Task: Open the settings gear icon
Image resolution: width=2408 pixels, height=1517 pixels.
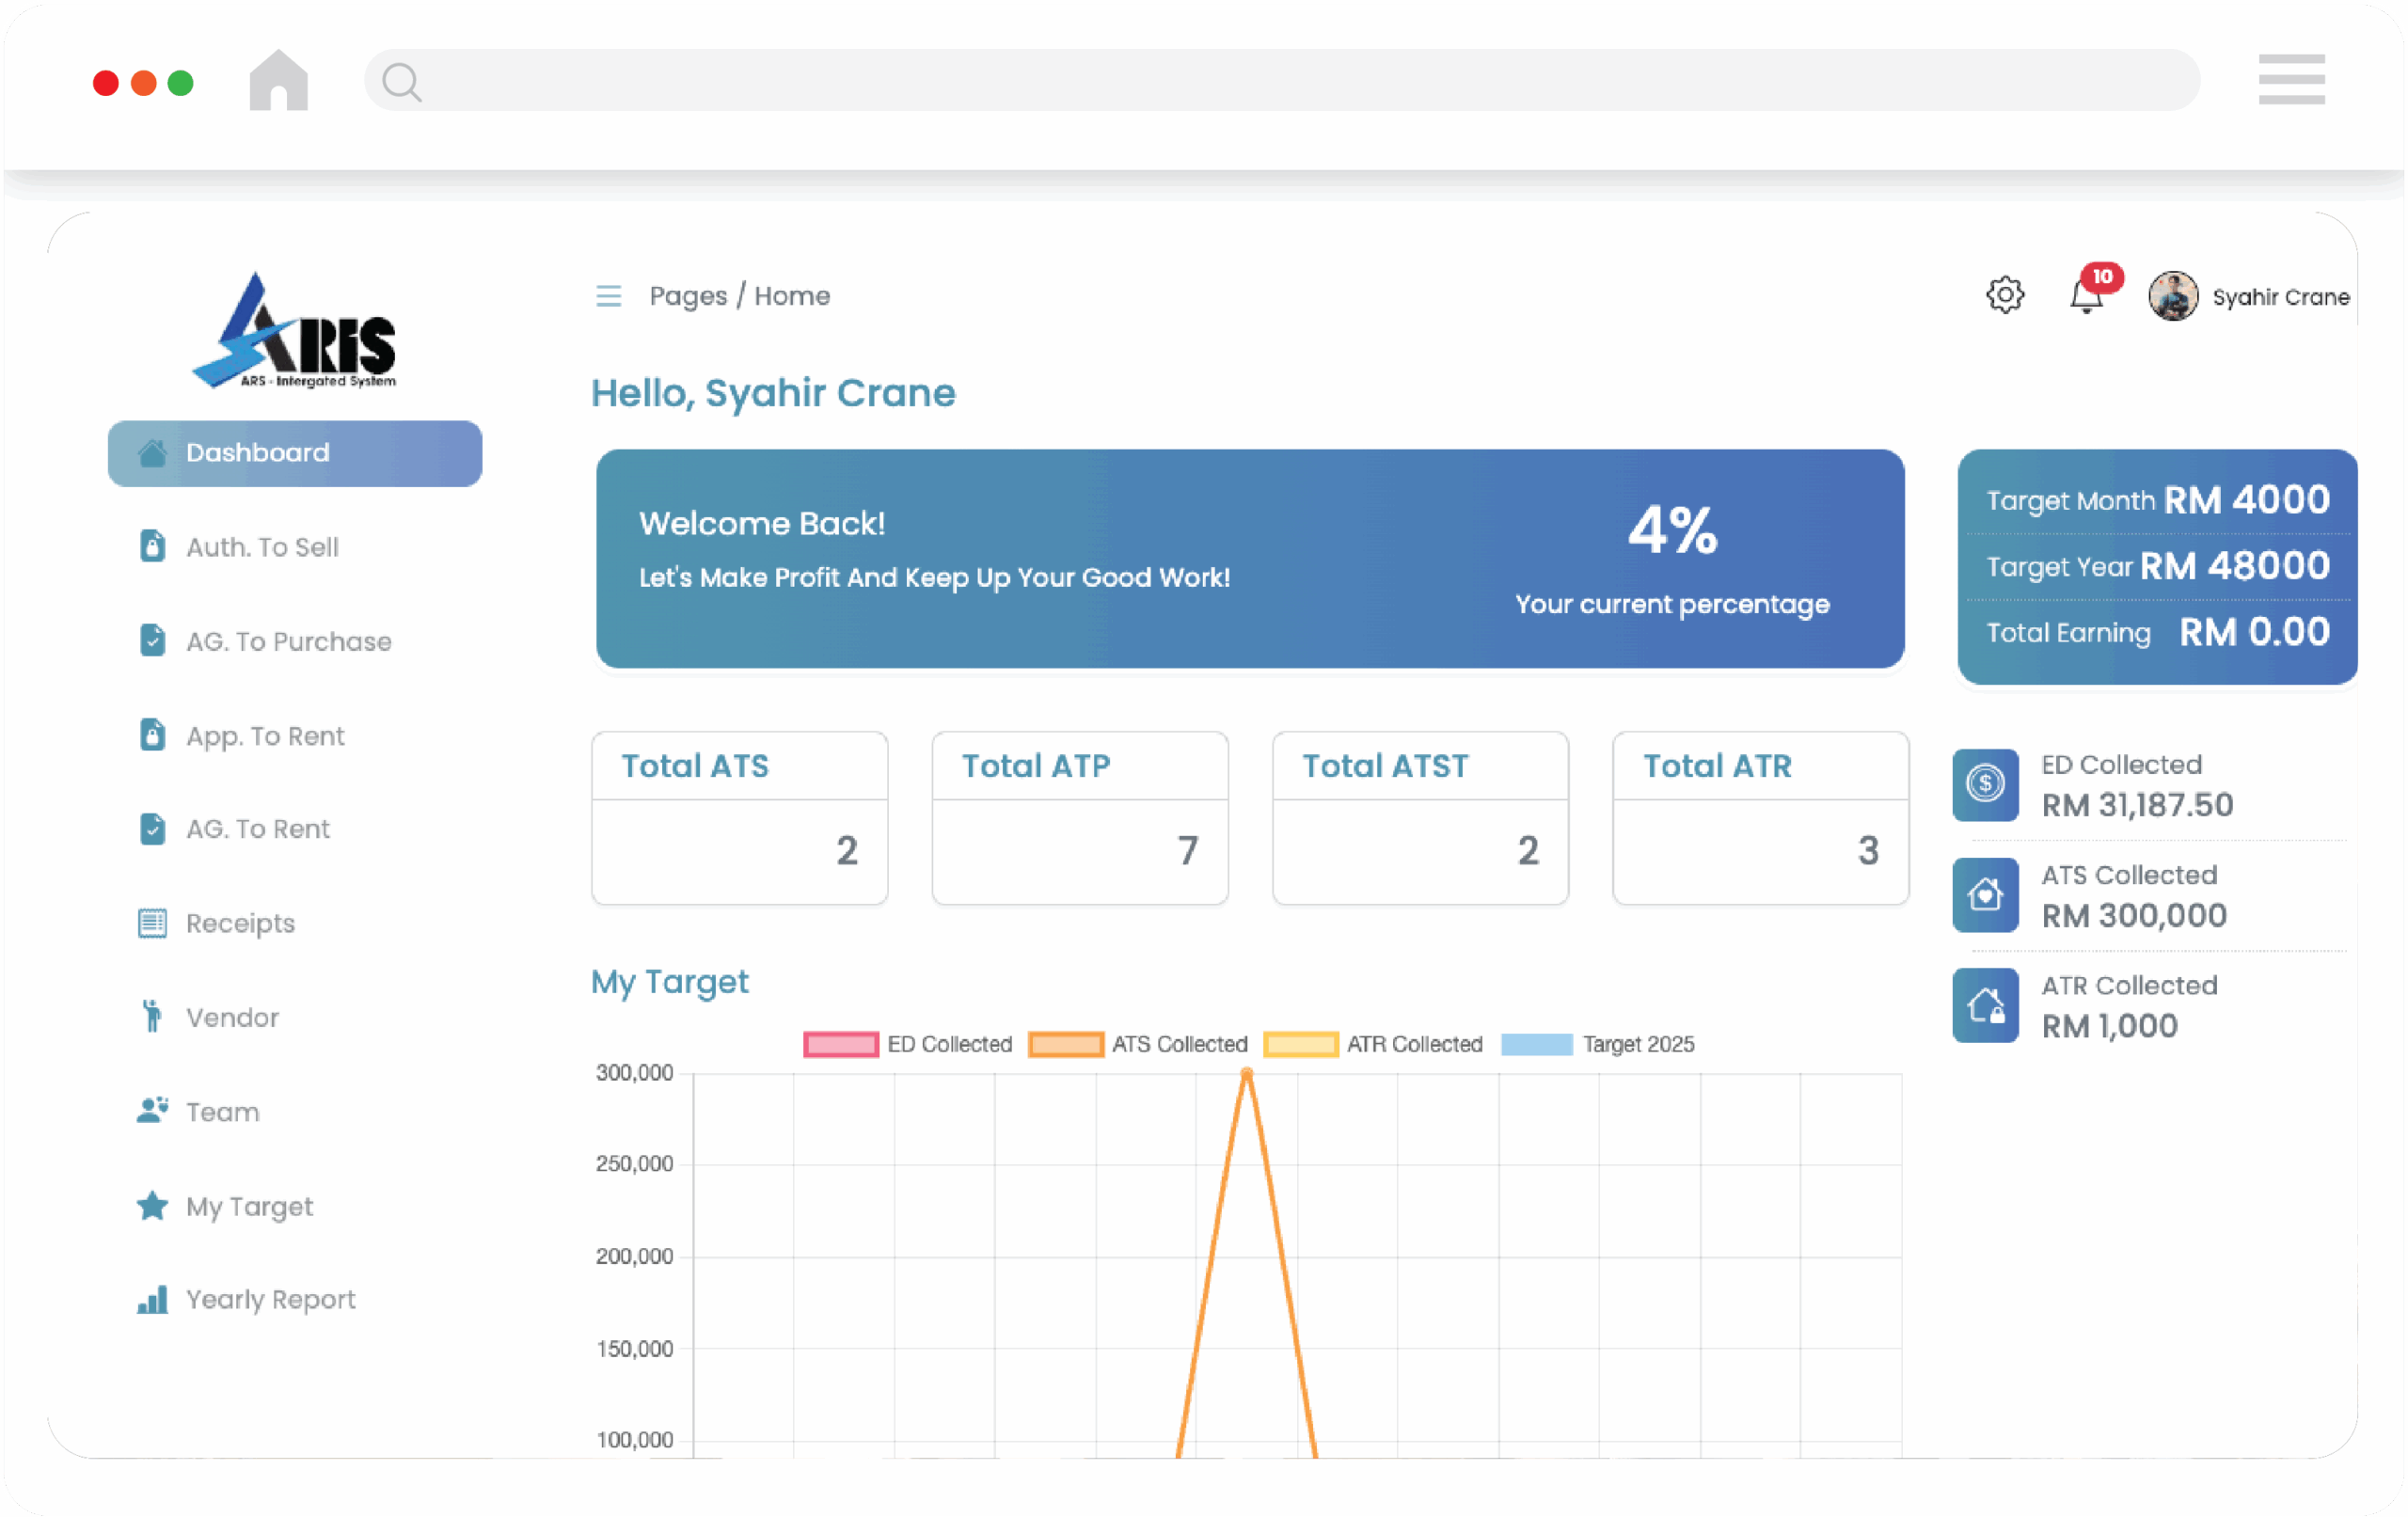Action: click(2004, 295)
